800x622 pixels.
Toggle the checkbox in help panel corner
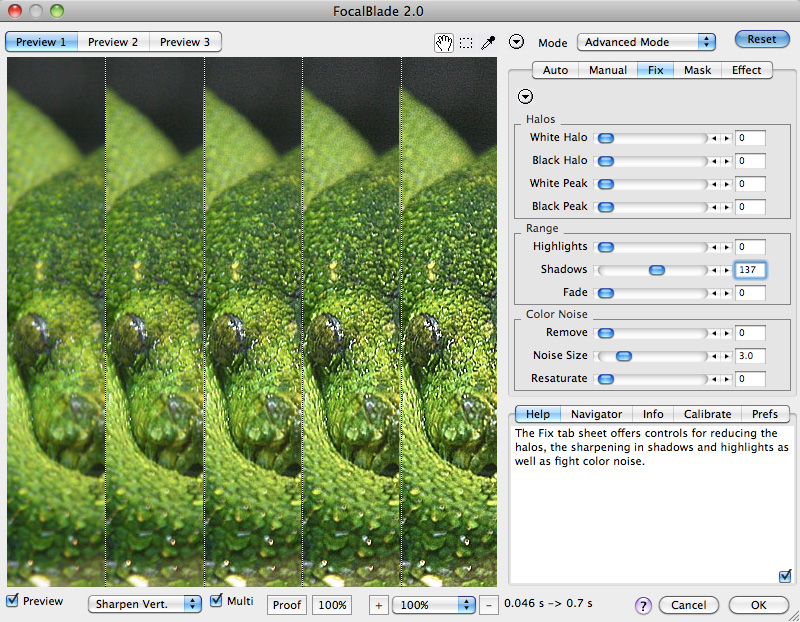coord(784,575)
